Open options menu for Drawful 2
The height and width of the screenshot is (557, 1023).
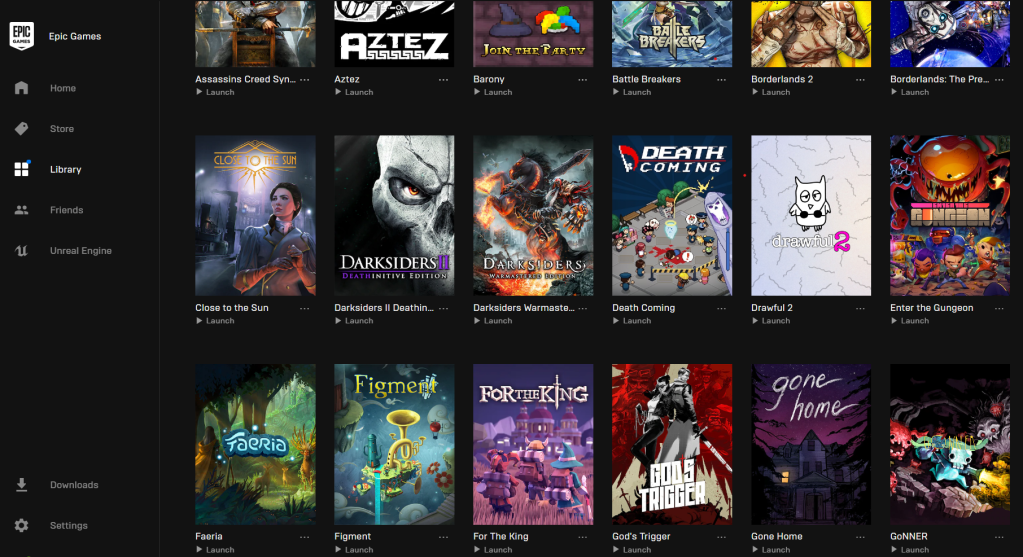pyautogui.click(x=860, y=309)
